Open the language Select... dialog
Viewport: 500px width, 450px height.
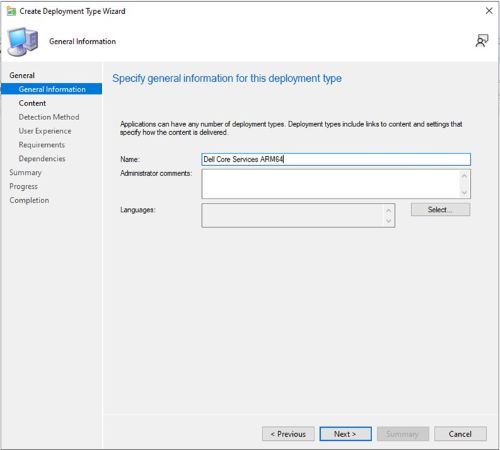440,210
